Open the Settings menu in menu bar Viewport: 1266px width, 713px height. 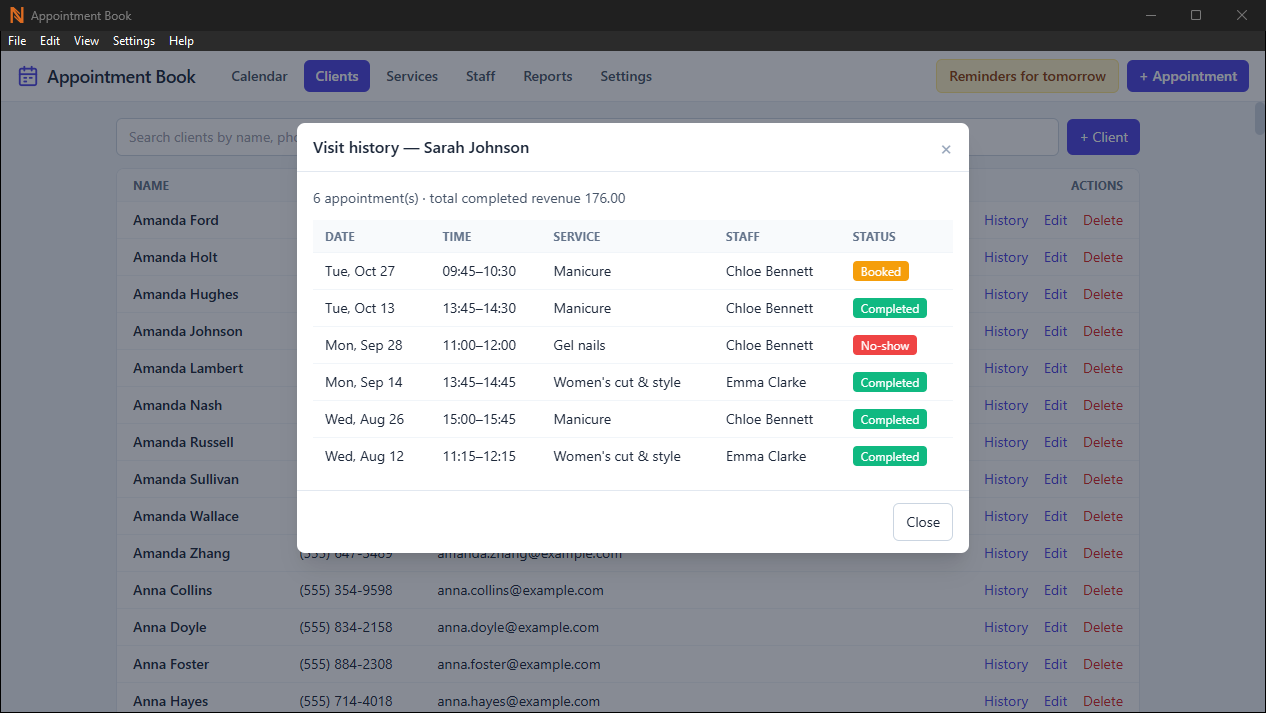(134, 41)
